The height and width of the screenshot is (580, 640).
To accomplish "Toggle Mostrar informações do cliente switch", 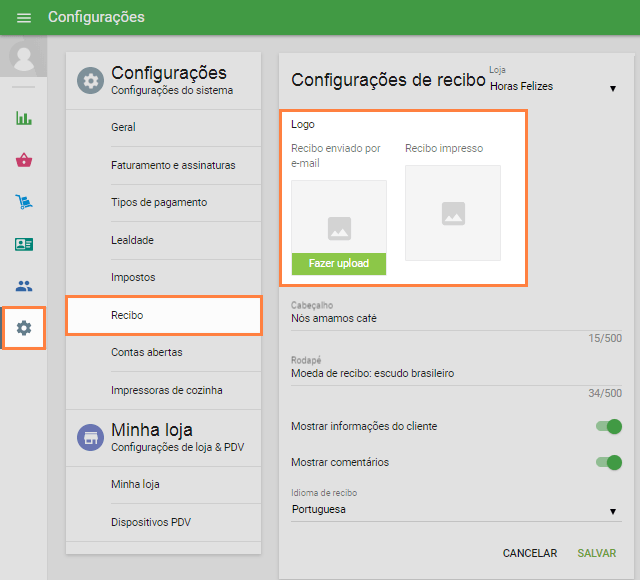I will coord(609,427).
